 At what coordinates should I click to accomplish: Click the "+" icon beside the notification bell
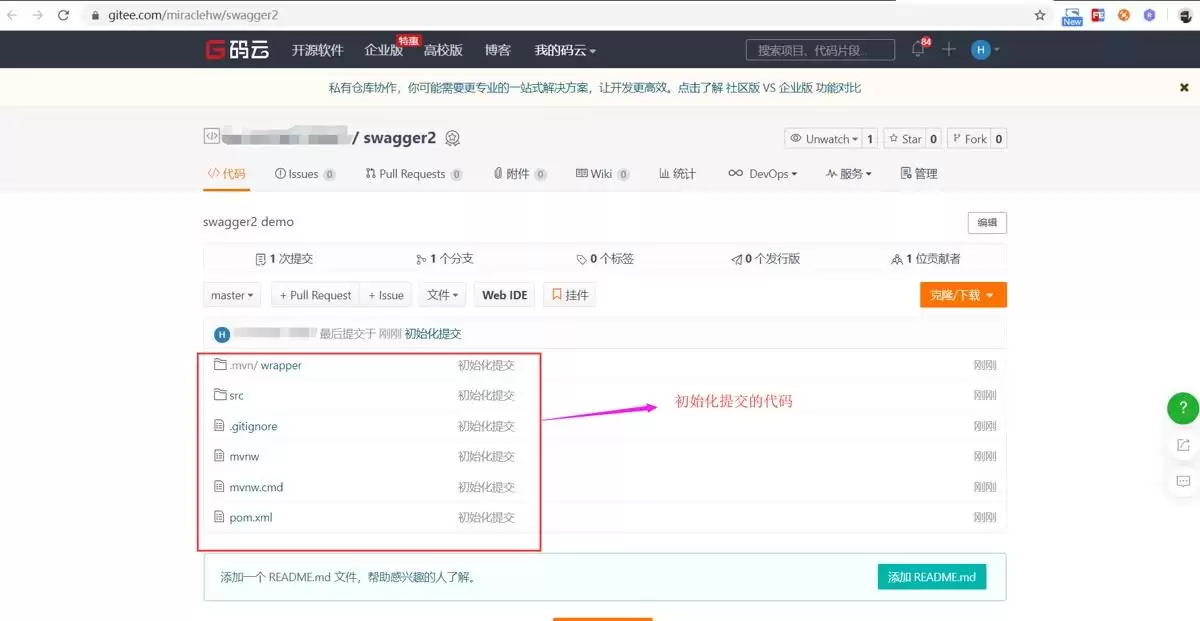click(948, 48)
